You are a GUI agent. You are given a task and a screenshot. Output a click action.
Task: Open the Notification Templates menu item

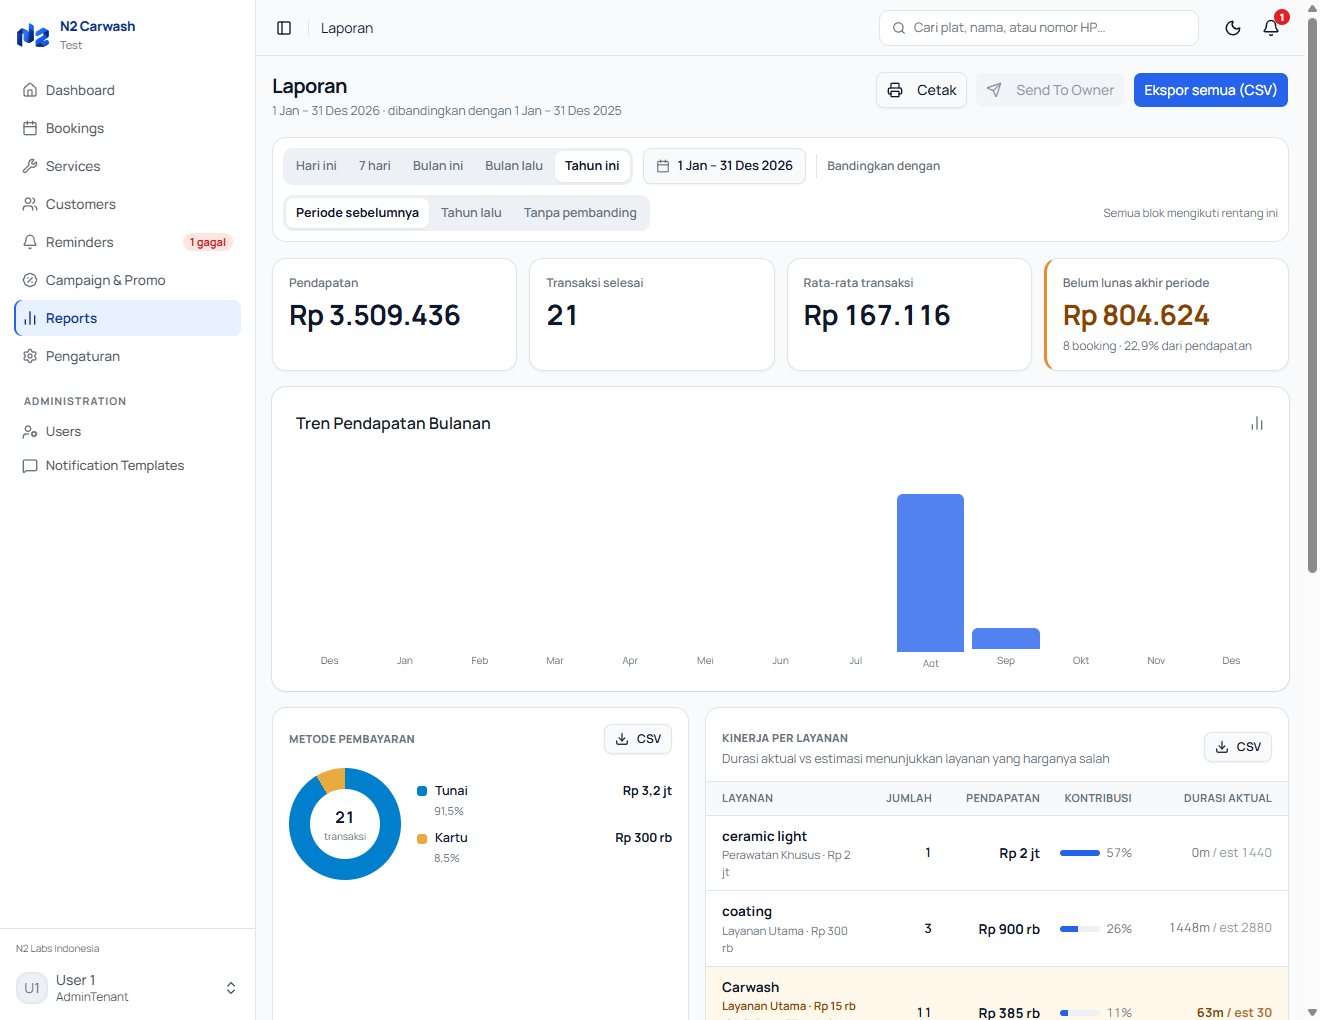[x=128, y=466]
